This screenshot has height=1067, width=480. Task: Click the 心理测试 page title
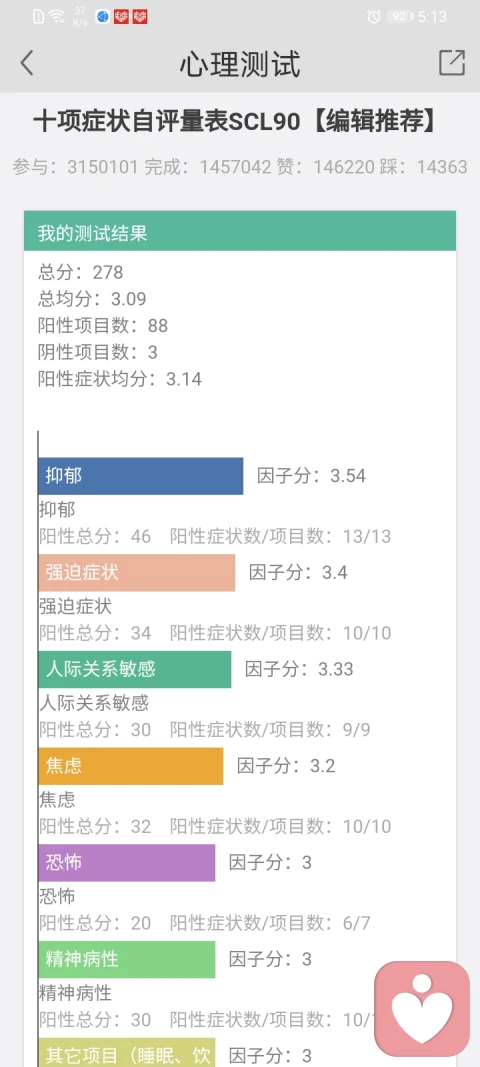[240, 64]
